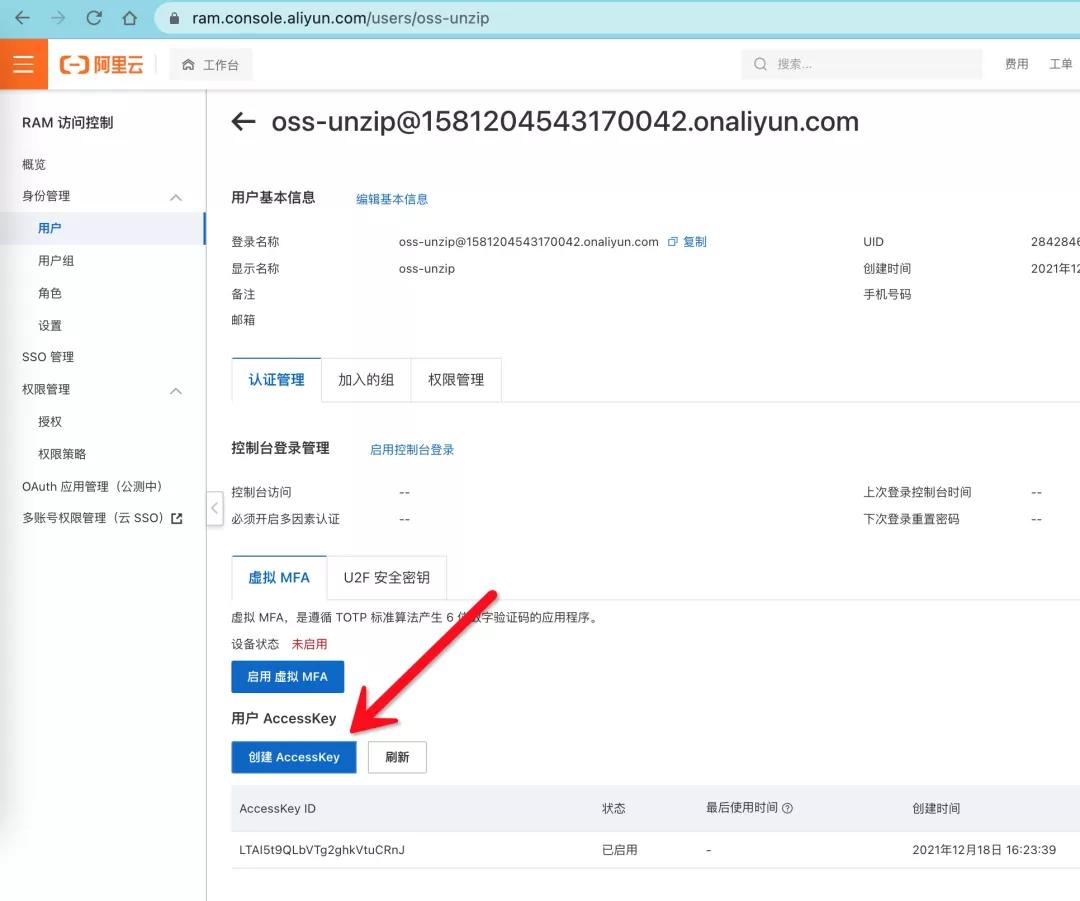Go back using the arrow beside the username
1080x901 pixels.
[x=243, y=121]
